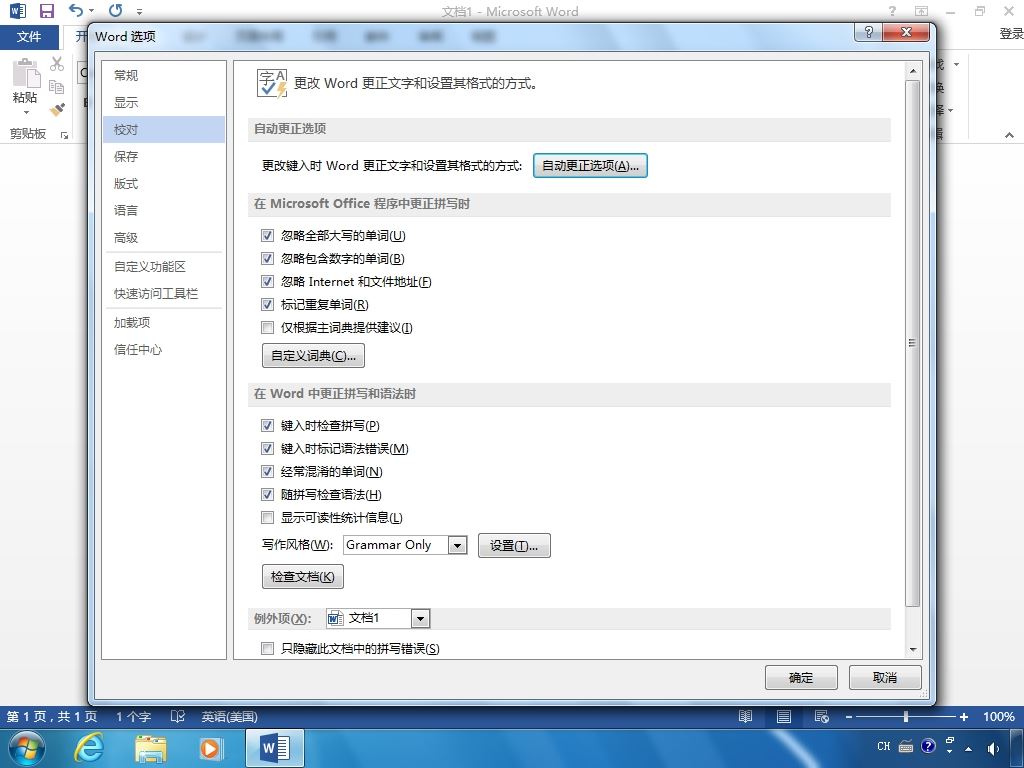The image size is (1024, 768).
Task: Open the Quick Access Toolbar customize arrow
Action: click(x=139, y=11)
